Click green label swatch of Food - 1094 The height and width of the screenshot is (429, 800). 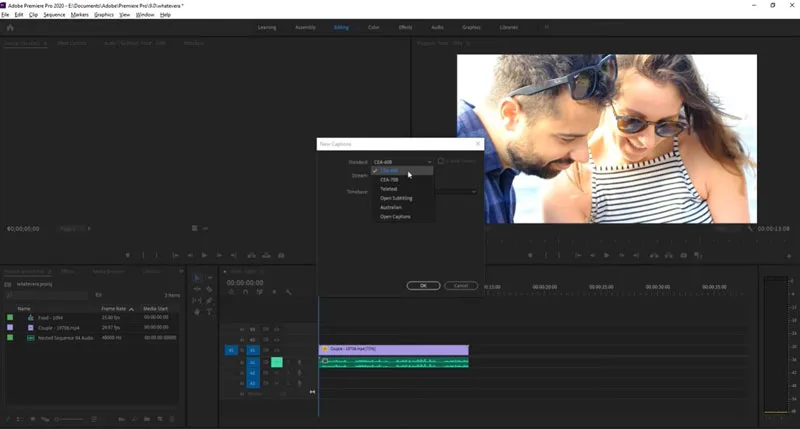(x=10, y=317)
